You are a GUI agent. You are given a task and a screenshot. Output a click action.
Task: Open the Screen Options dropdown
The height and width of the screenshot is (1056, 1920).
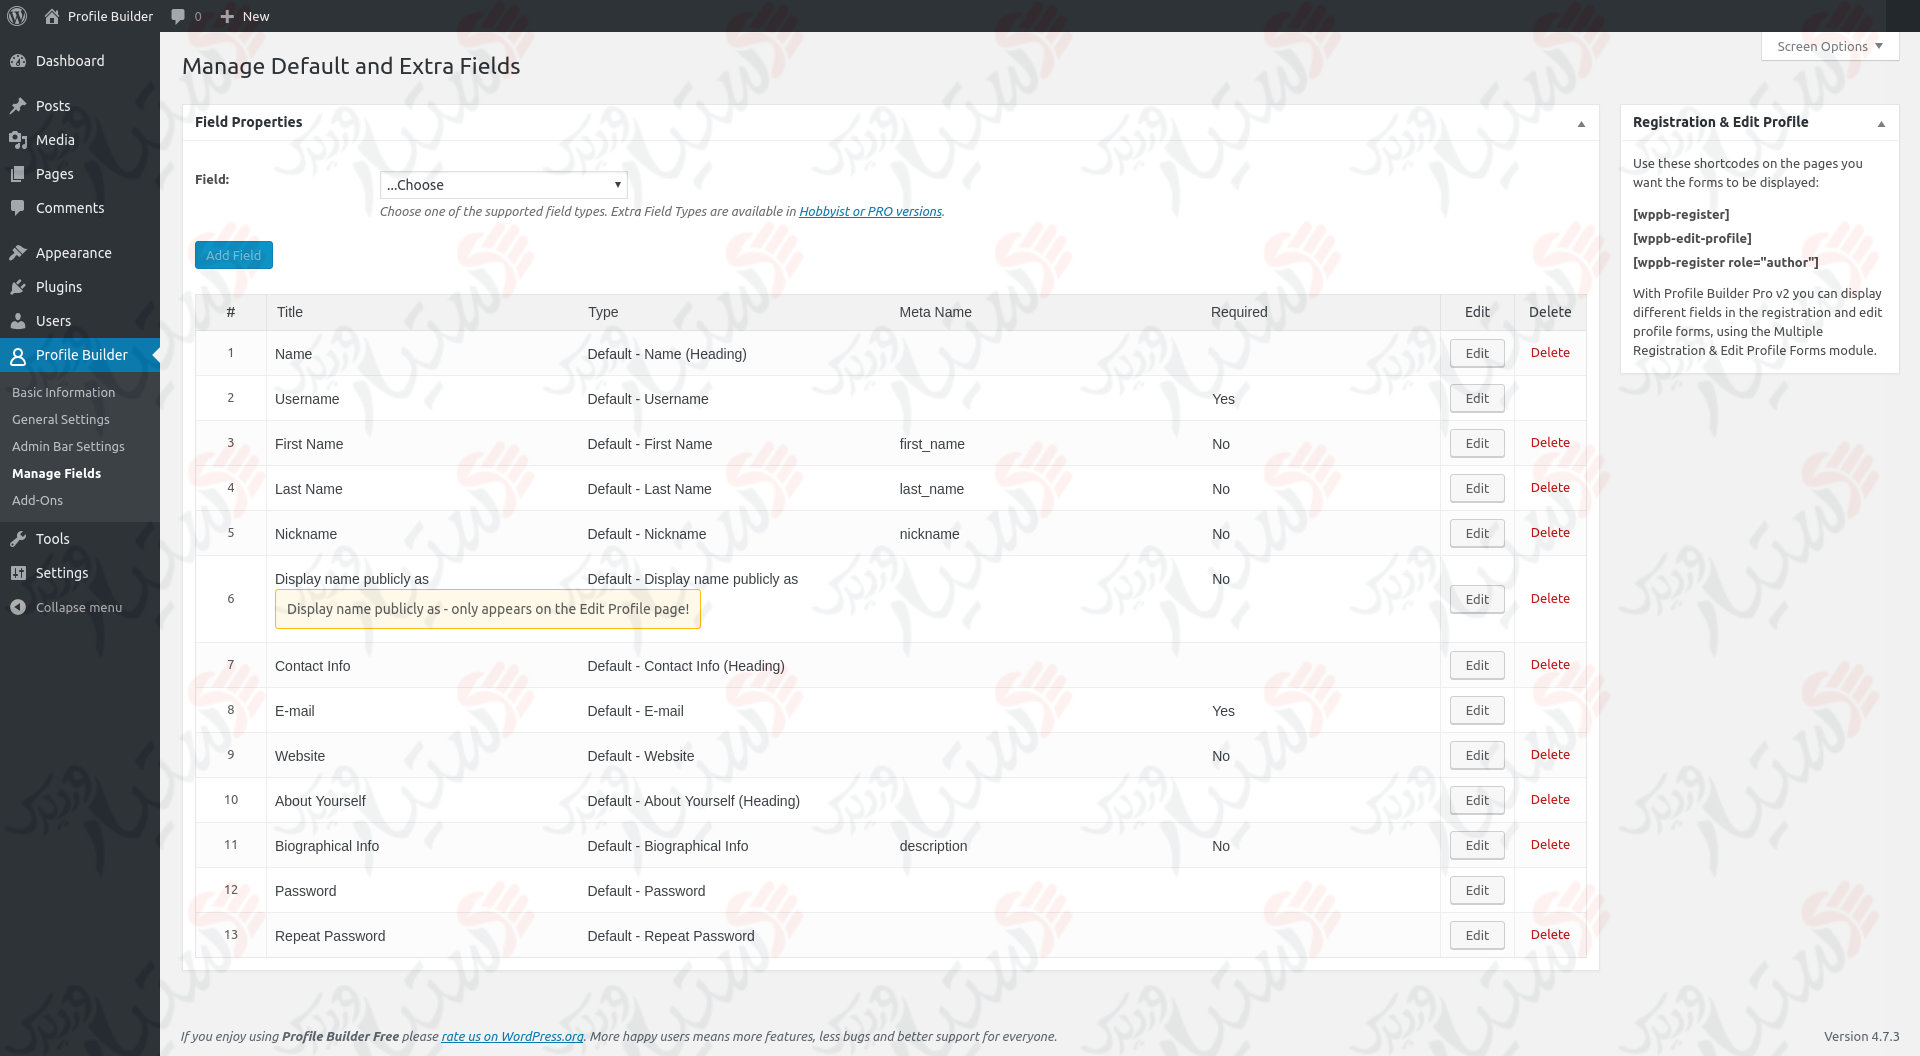point(1828,46)
